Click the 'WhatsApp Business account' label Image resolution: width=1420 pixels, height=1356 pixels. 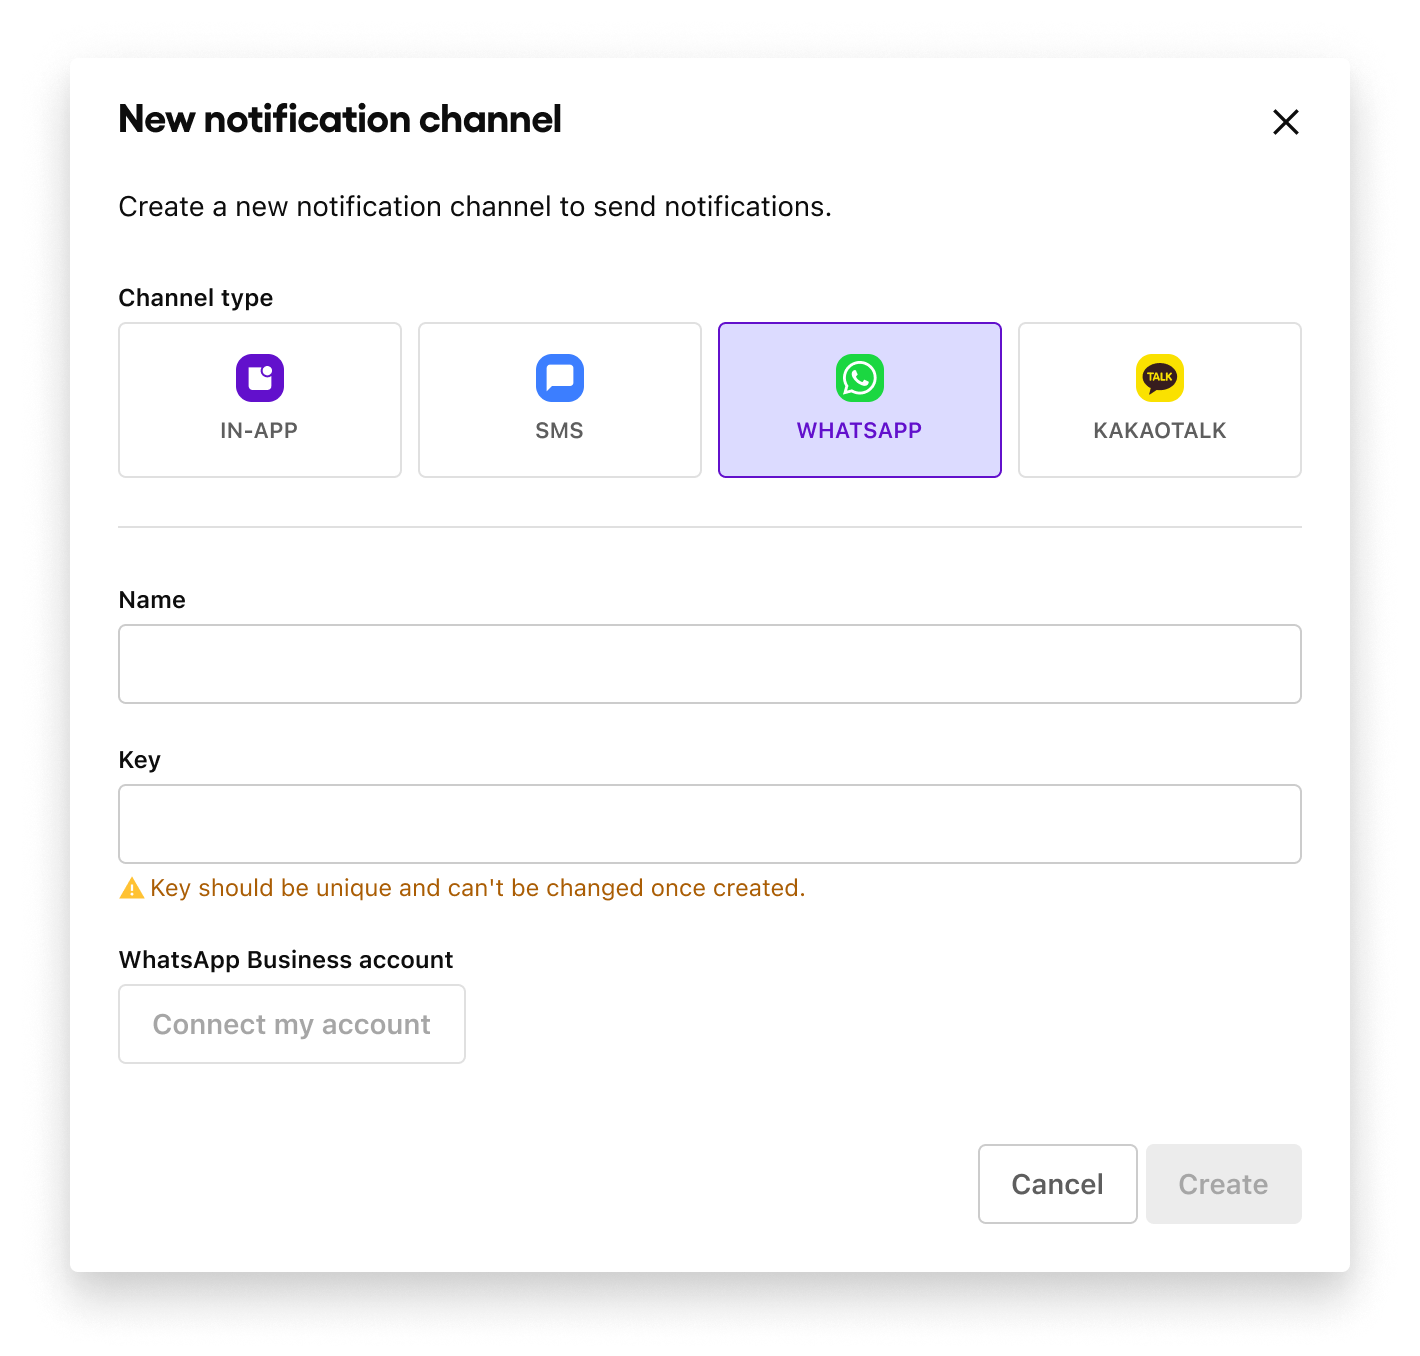coord(286,960)
